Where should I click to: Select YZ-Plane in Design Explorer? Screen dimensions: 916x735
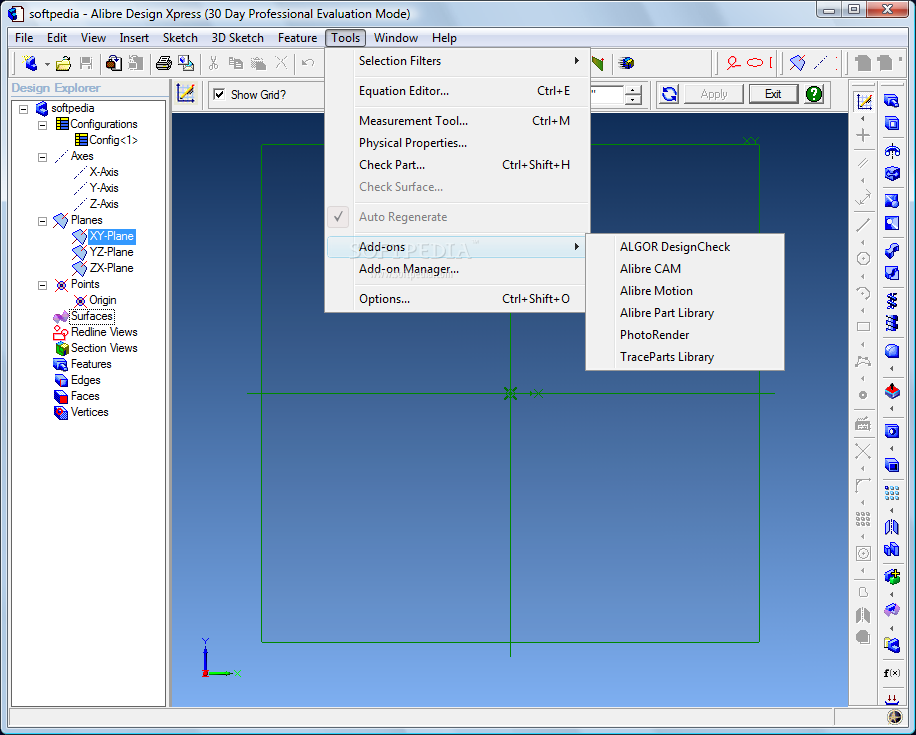[x=112, y=252]
